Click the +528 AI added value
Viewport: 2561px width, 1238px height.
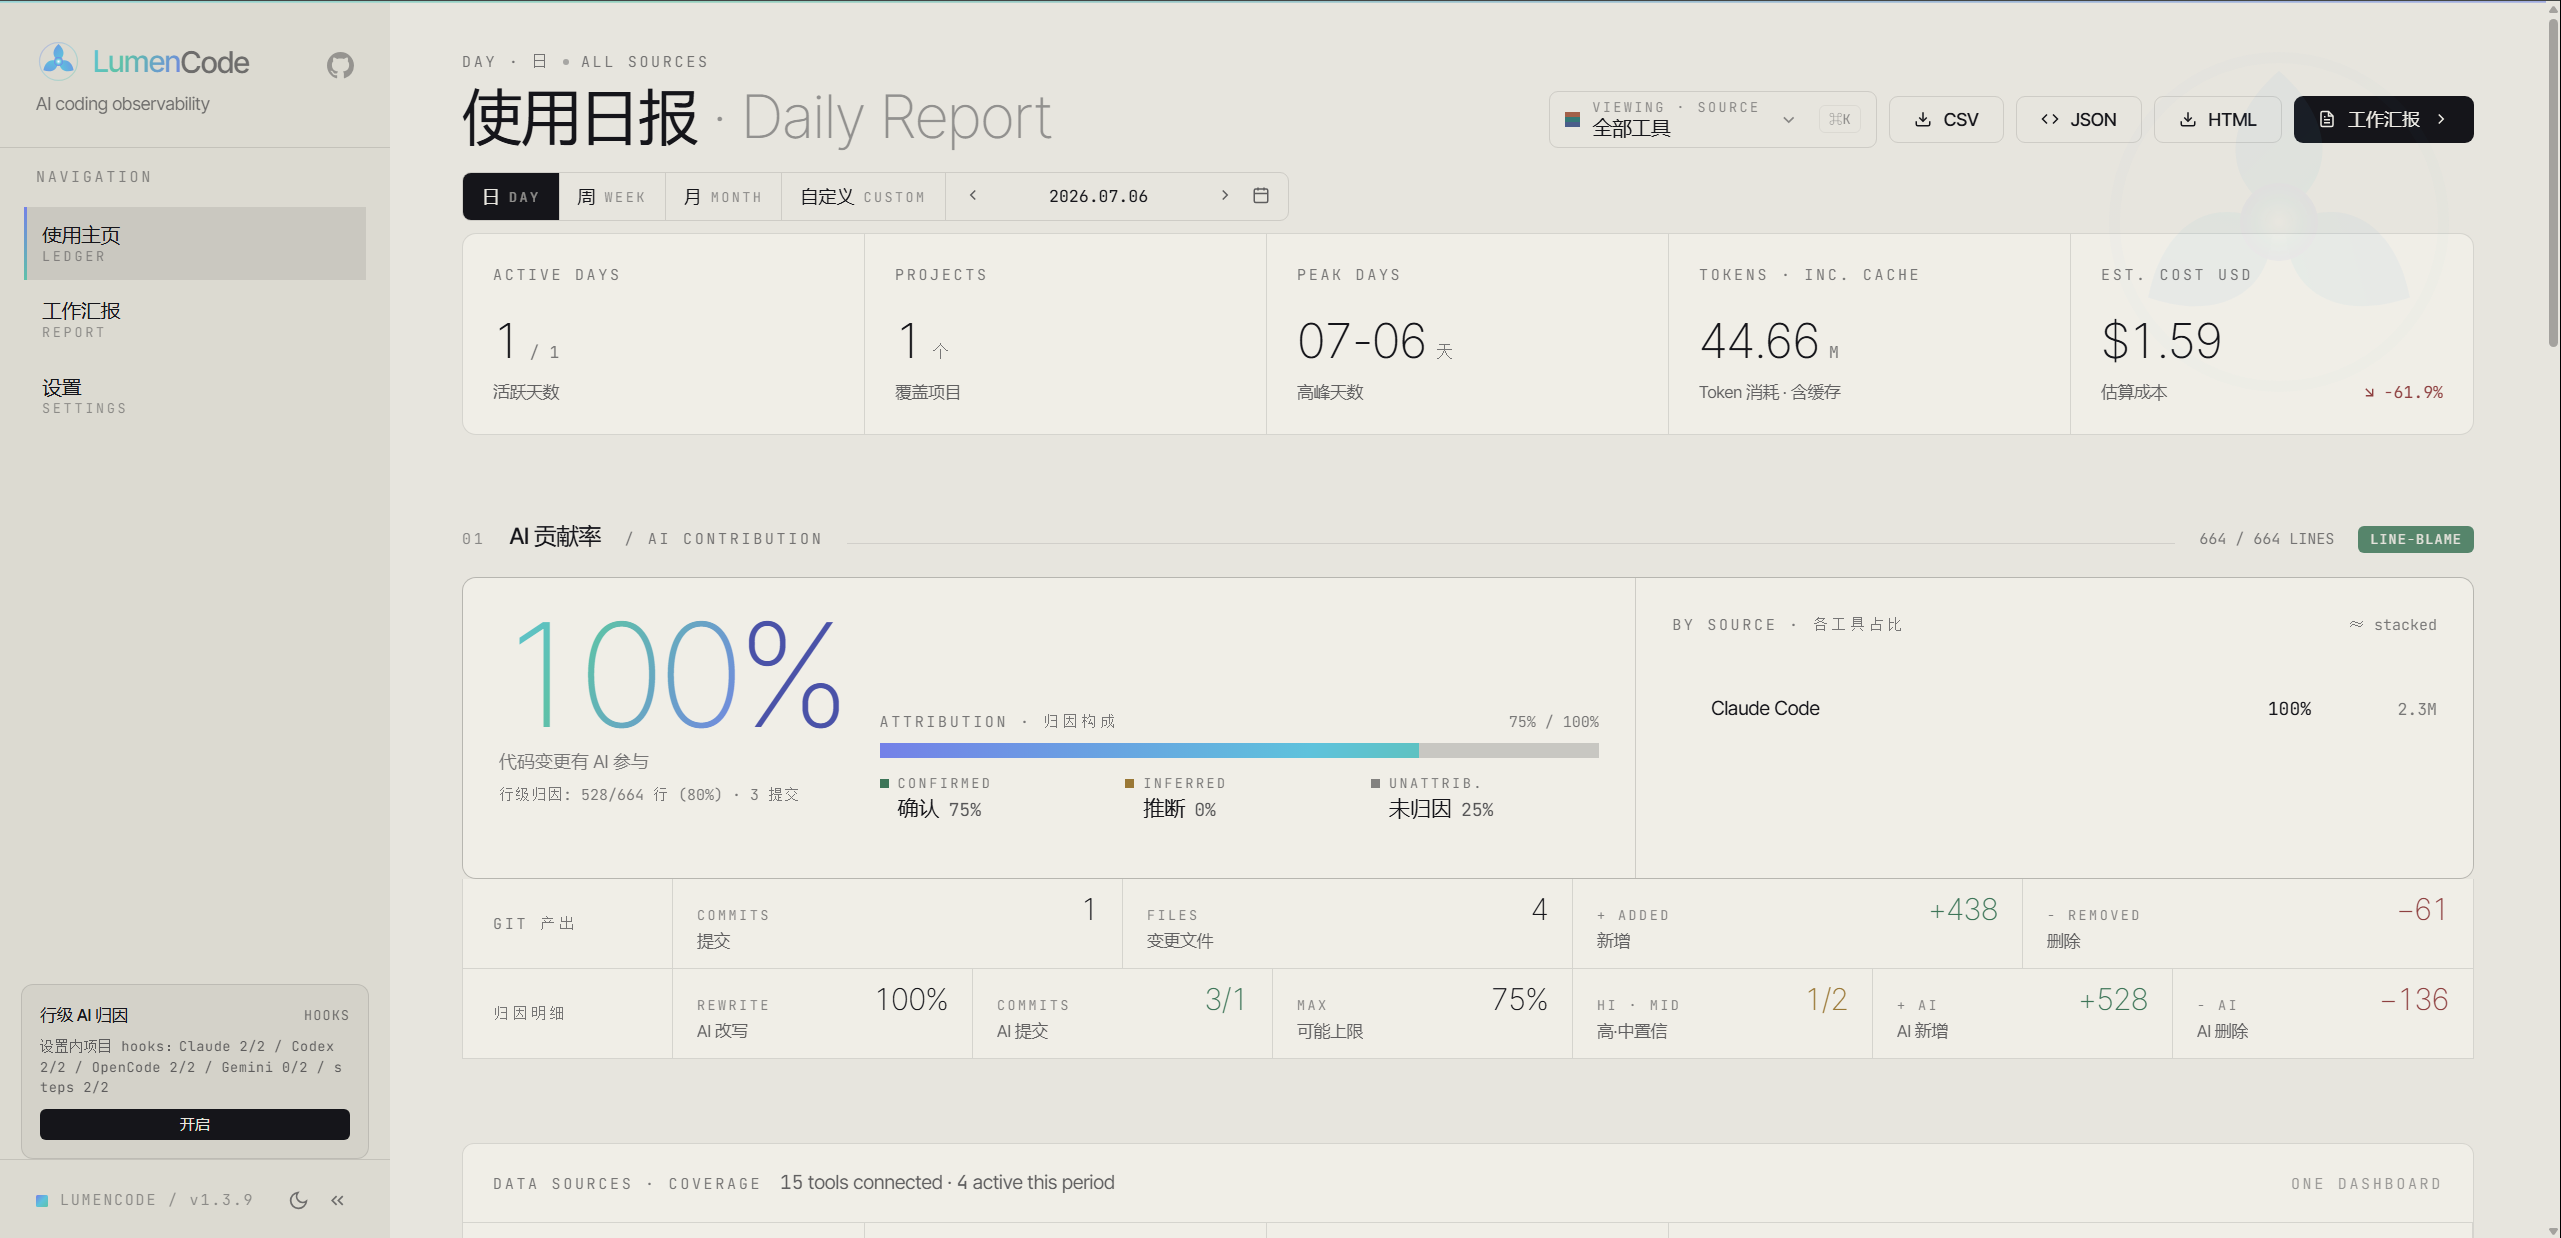tap(2113, 1000)
